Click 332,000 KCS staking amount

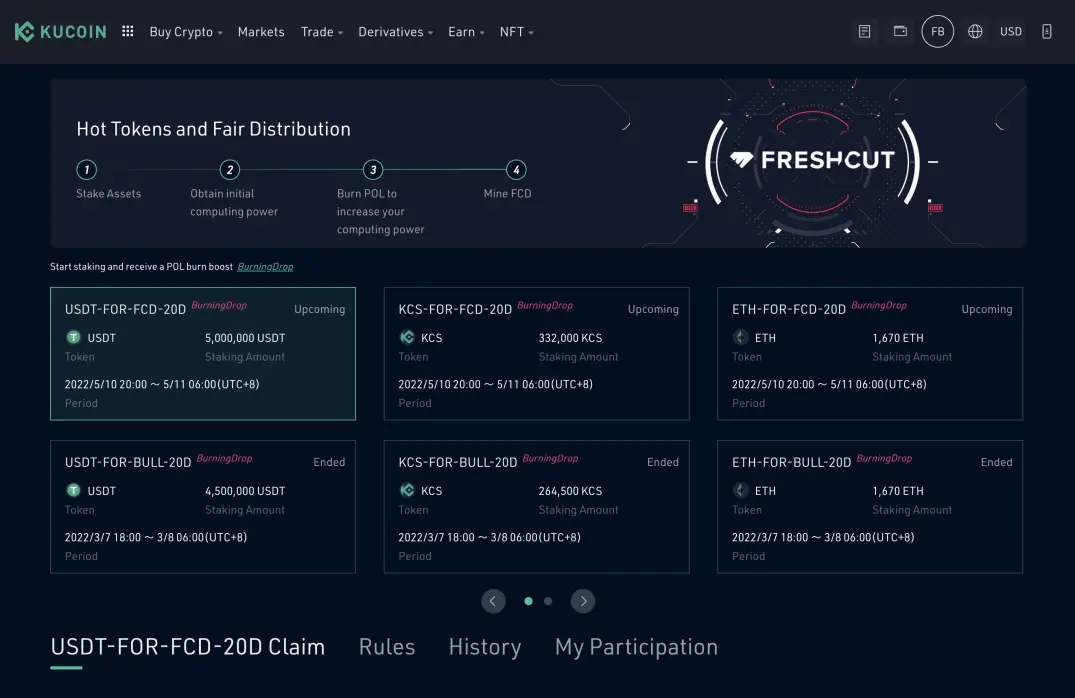(570, 338)
